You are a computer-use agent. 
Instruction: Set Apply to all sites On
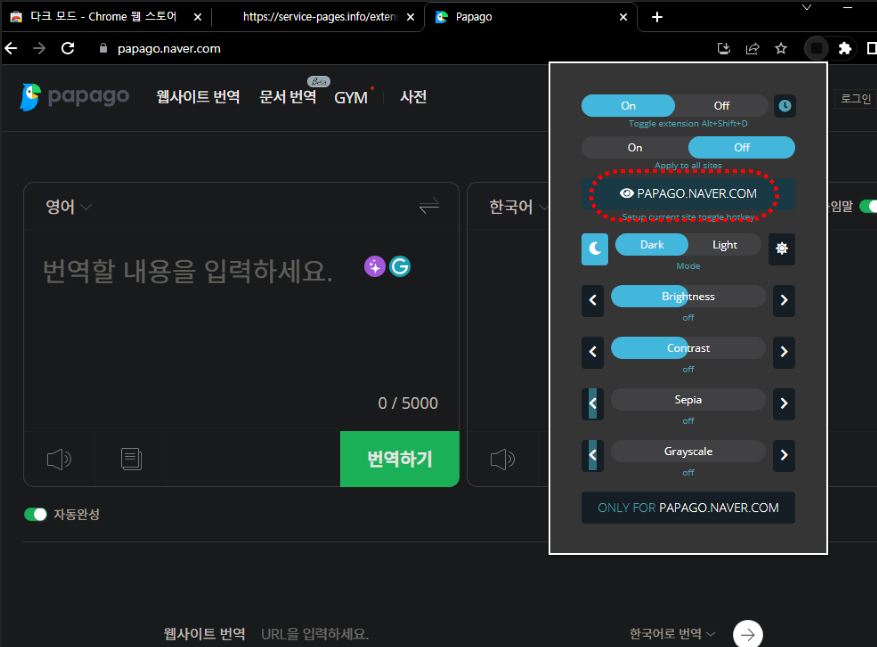point(635,148)
